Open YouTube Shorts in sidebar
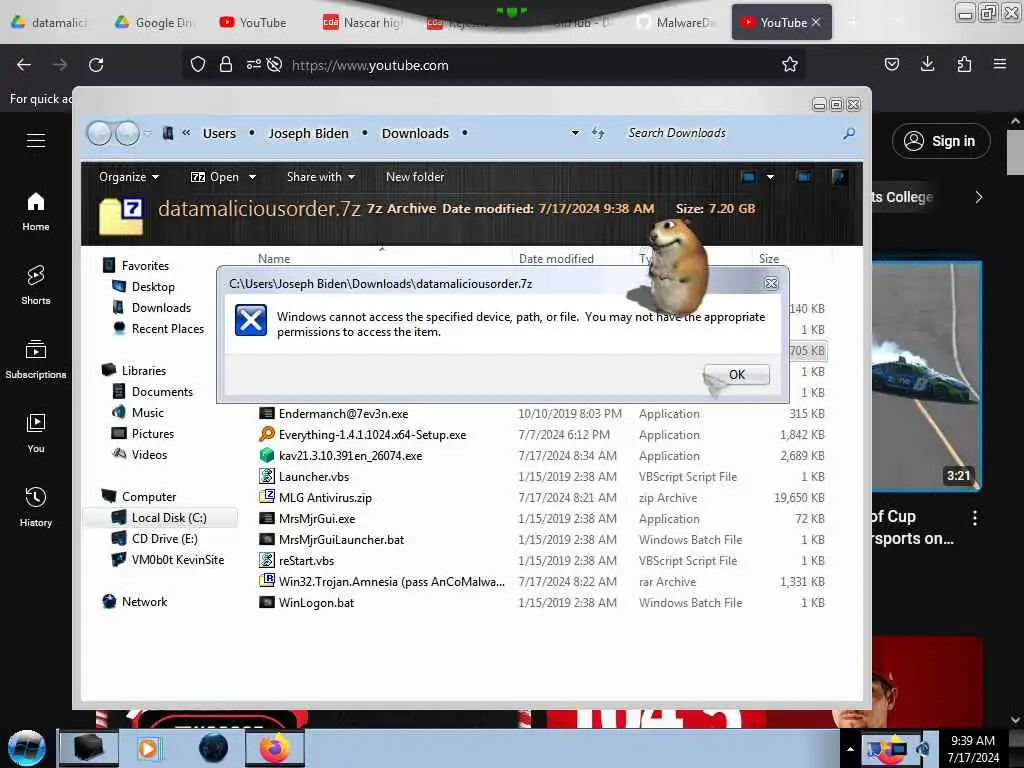This screenshot has width=1024, height=768. (x=36, y=285)
